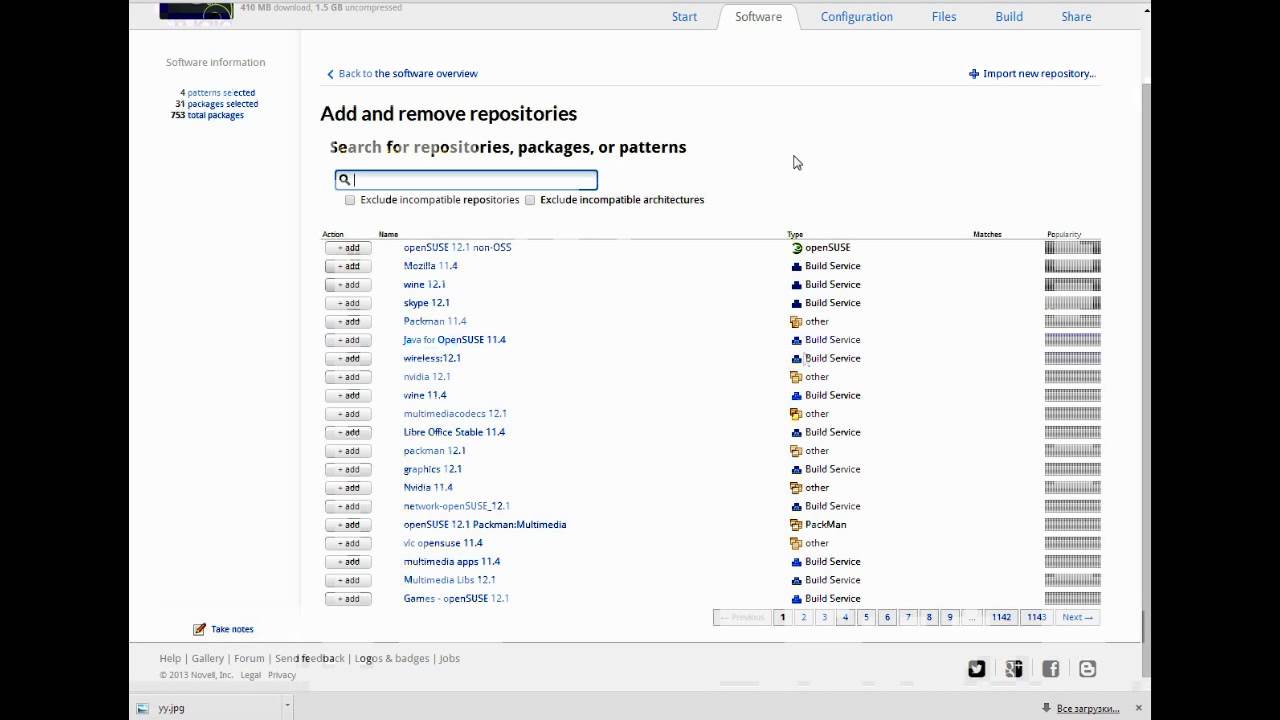Go to results page 2
The height and width of the screenshot is (720, 1280).
[803, 617]
